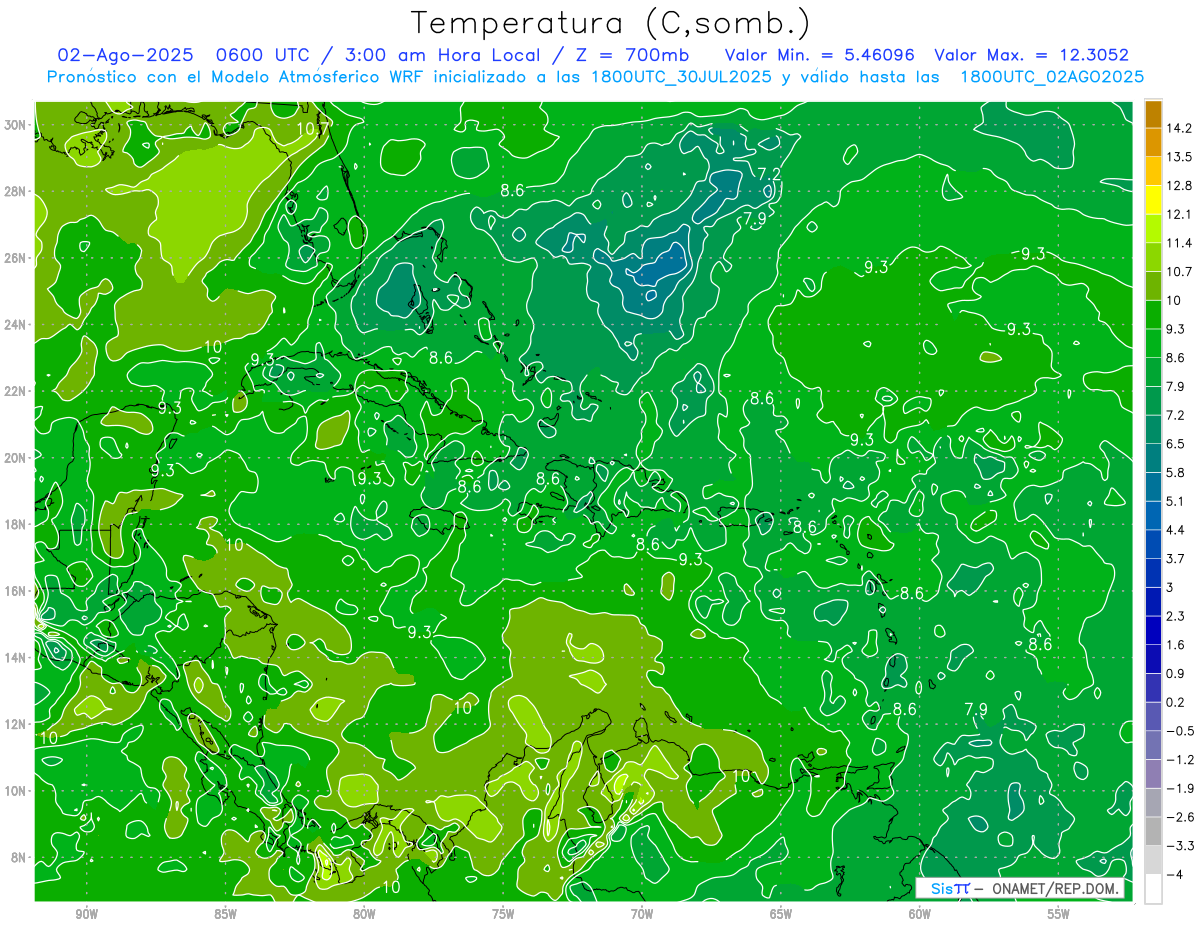Click the '20N' latitude axis label
1200x927 pixels.
(x=16, y=458)
